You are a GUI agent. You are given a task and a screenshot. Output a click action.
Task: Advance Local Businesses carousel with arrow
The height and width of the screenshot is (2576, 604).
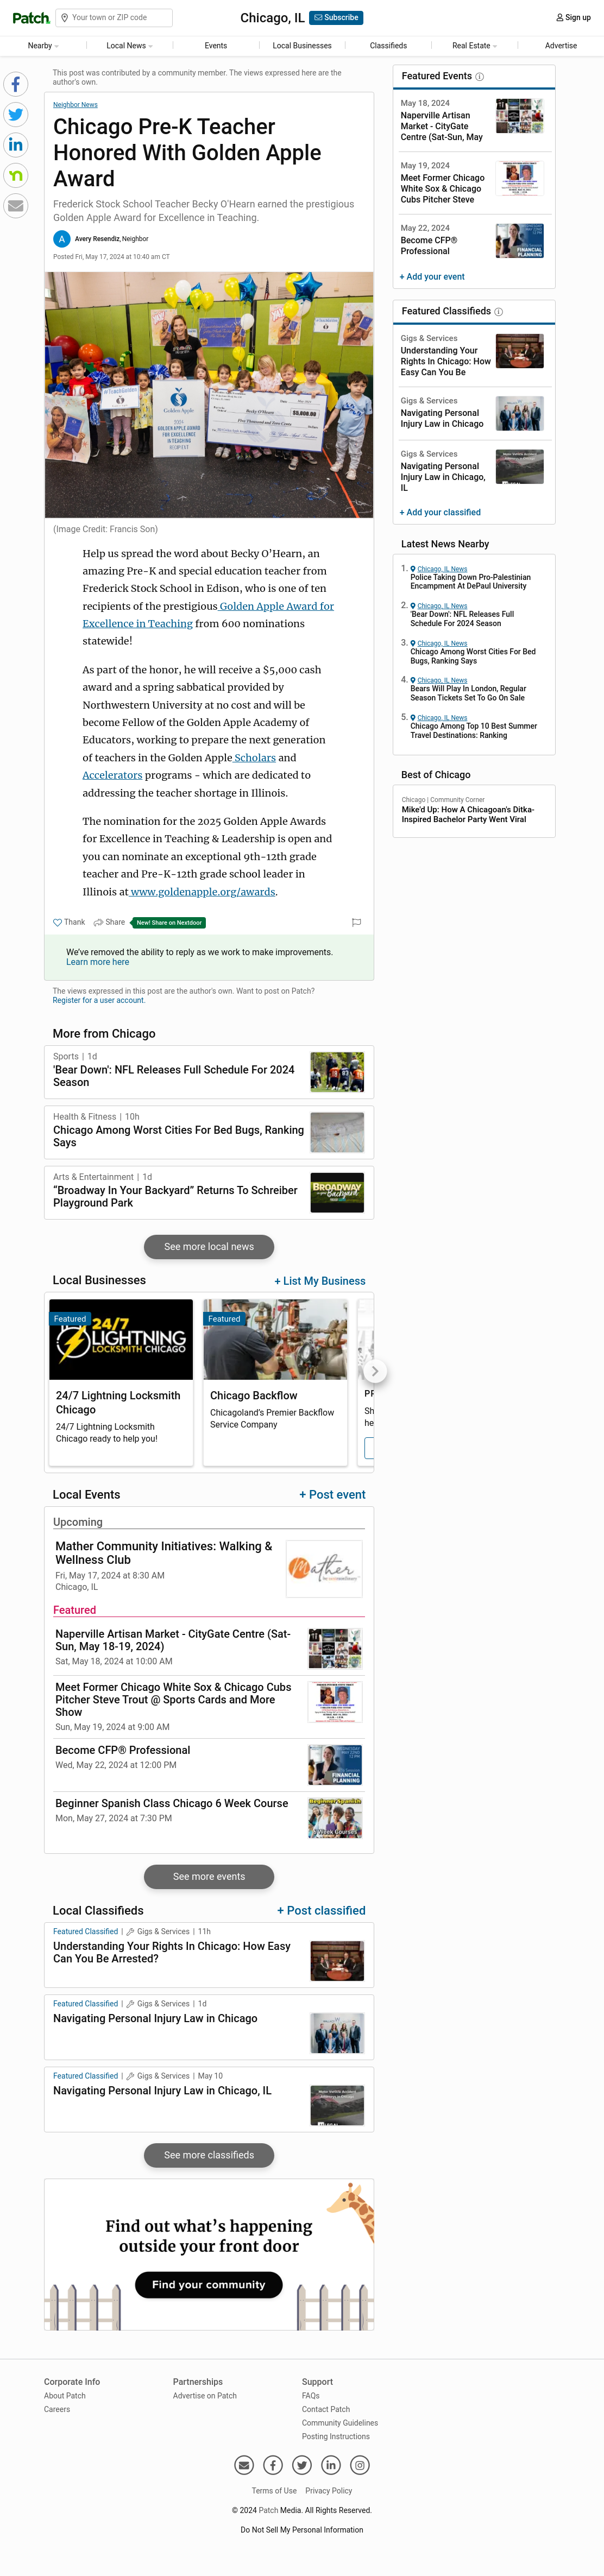click(374, 1371)
